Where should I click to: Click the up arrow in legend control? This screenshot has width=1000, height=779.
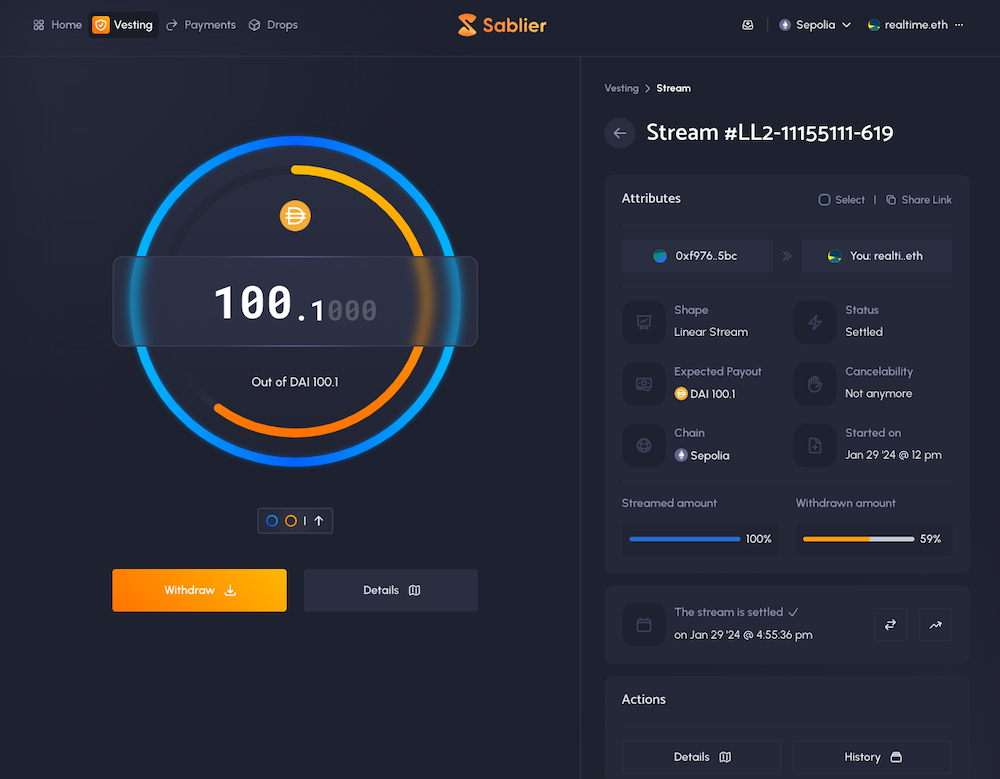pyautogui.click(x=319, y=521)
